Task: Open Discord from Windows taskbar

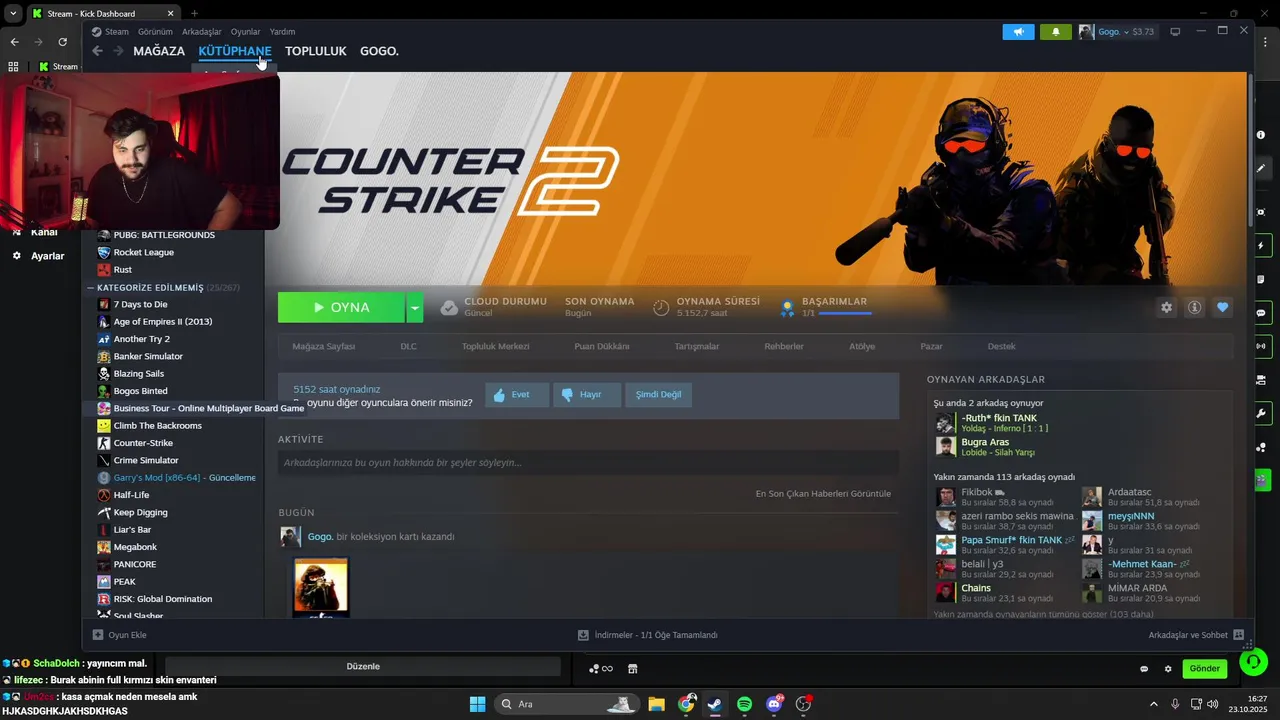Action: click(774, 704)
